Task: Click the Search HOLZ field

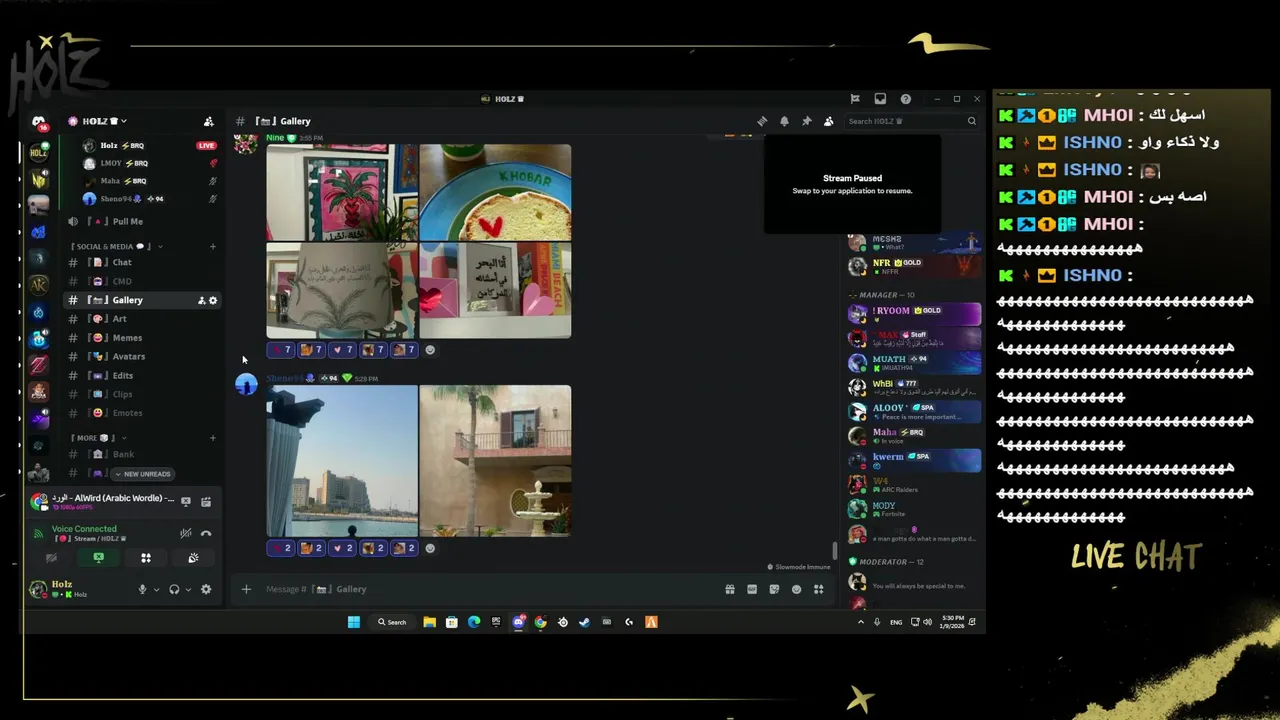Action: (911, 121)
